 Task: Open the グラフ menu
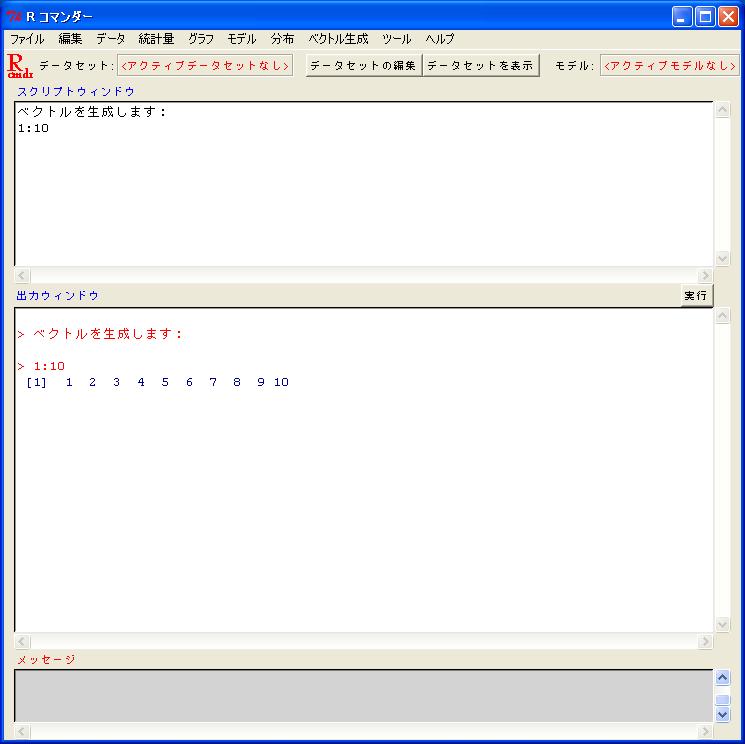click(x=200, y=39)
